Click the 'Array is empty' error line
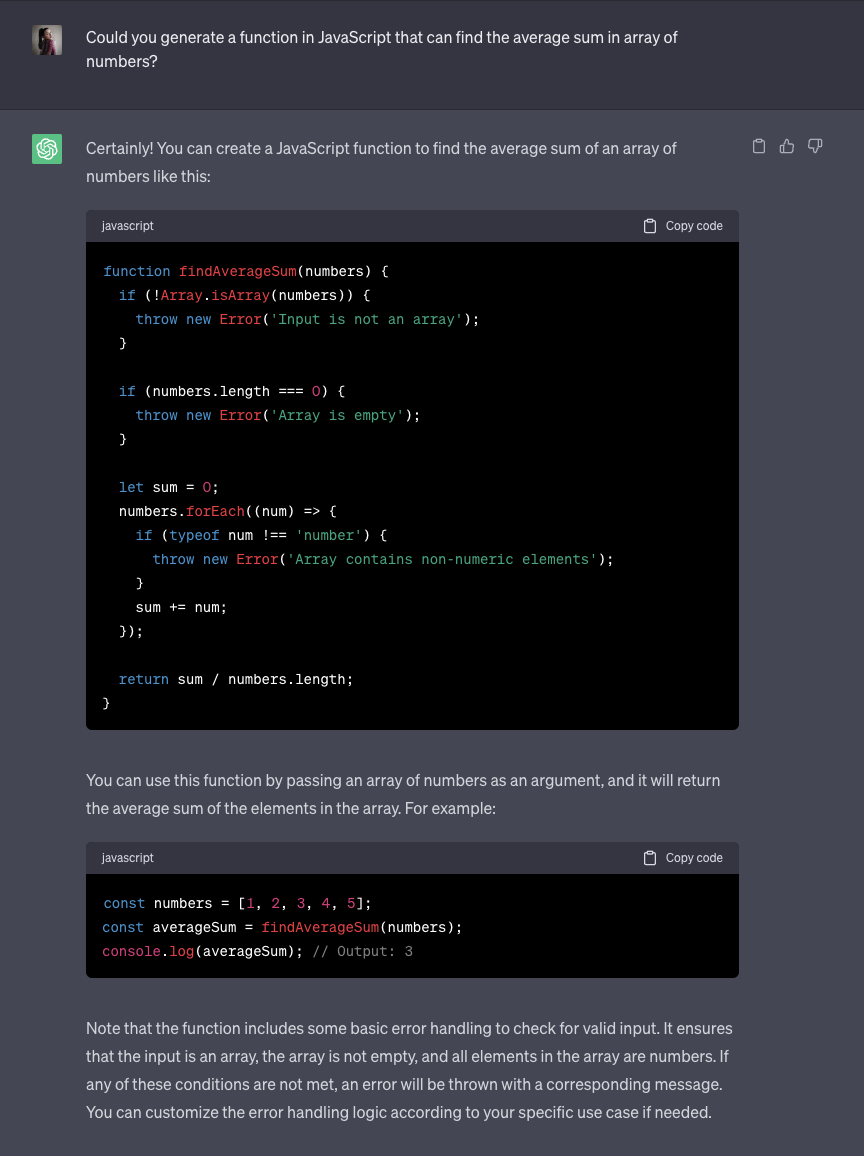Screen dimensions: 864x1156 point(277,415)
